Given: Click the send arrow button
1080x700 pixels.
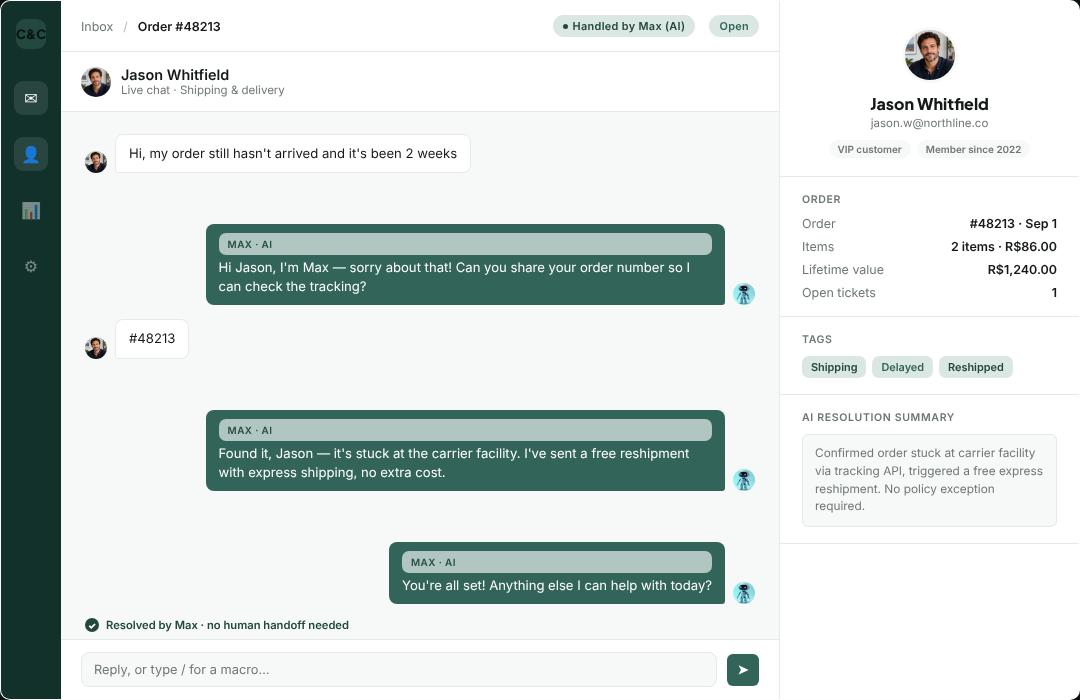Looking at the screenshot, I should coord(742,670).
